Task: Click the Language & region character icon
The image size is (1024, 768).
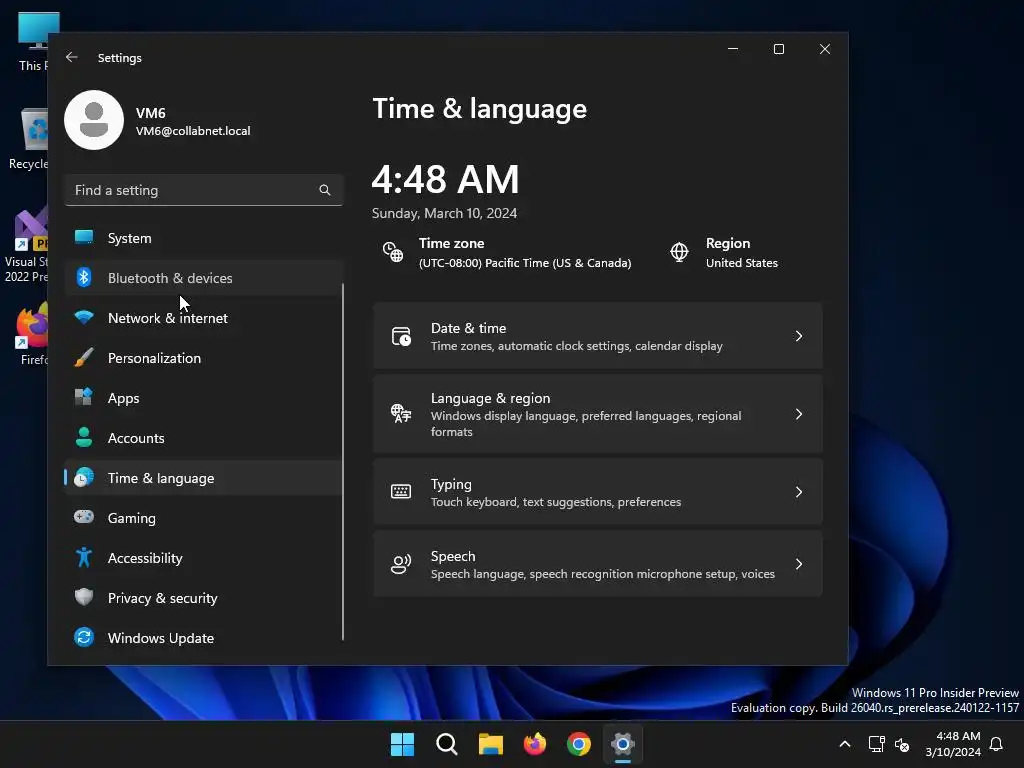Action: point(401,413)
